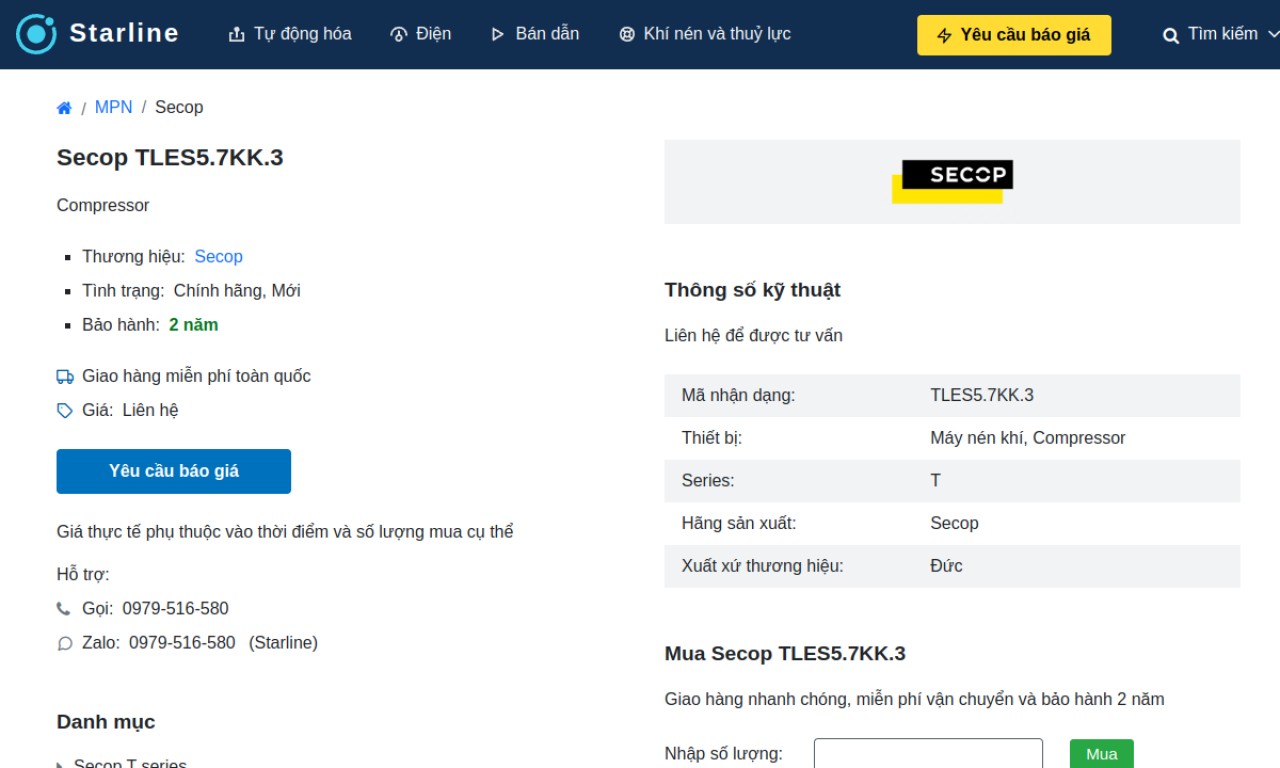Click the call number 0979-516-580
Image resolution: width=1280 pixels, height=768 pixels.
tap(176, 609)
